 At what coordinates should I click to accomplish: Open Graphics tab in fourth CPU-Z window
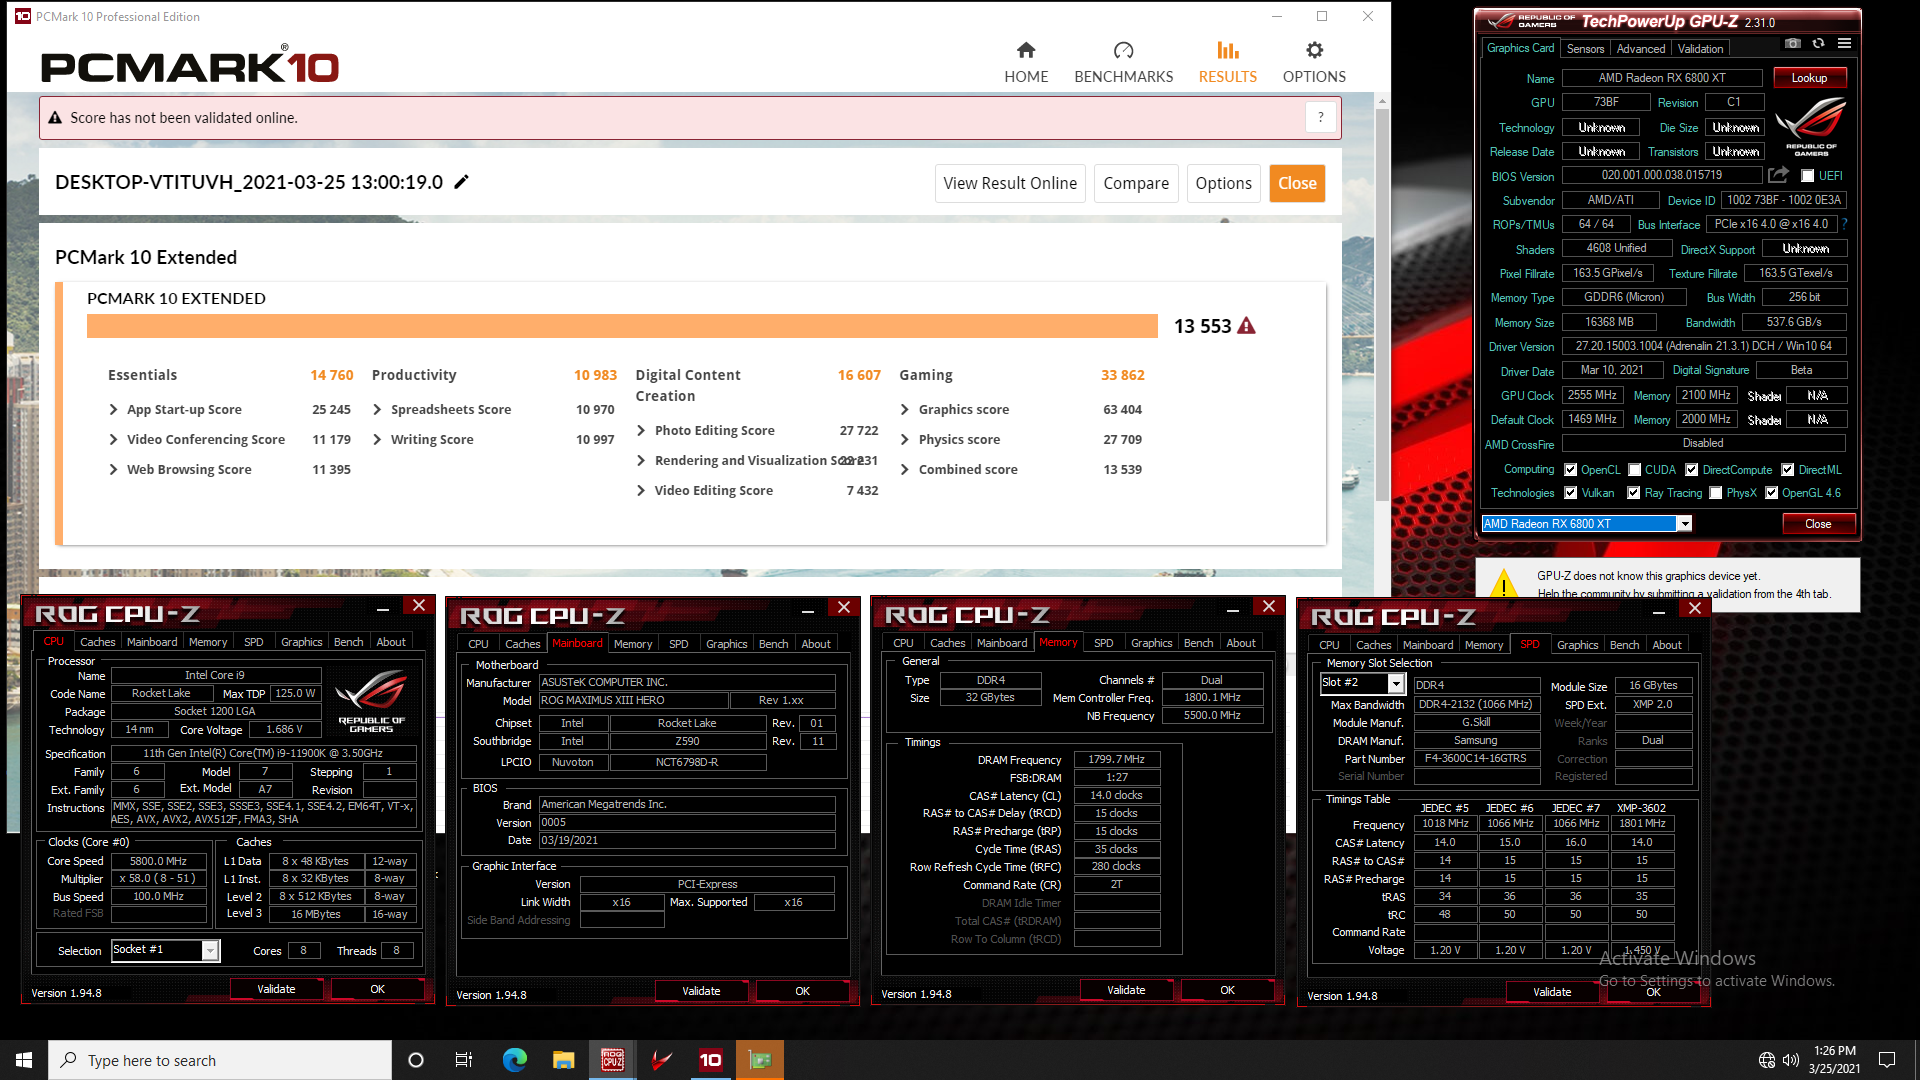pyautogui.click(x=1577, y=645)
